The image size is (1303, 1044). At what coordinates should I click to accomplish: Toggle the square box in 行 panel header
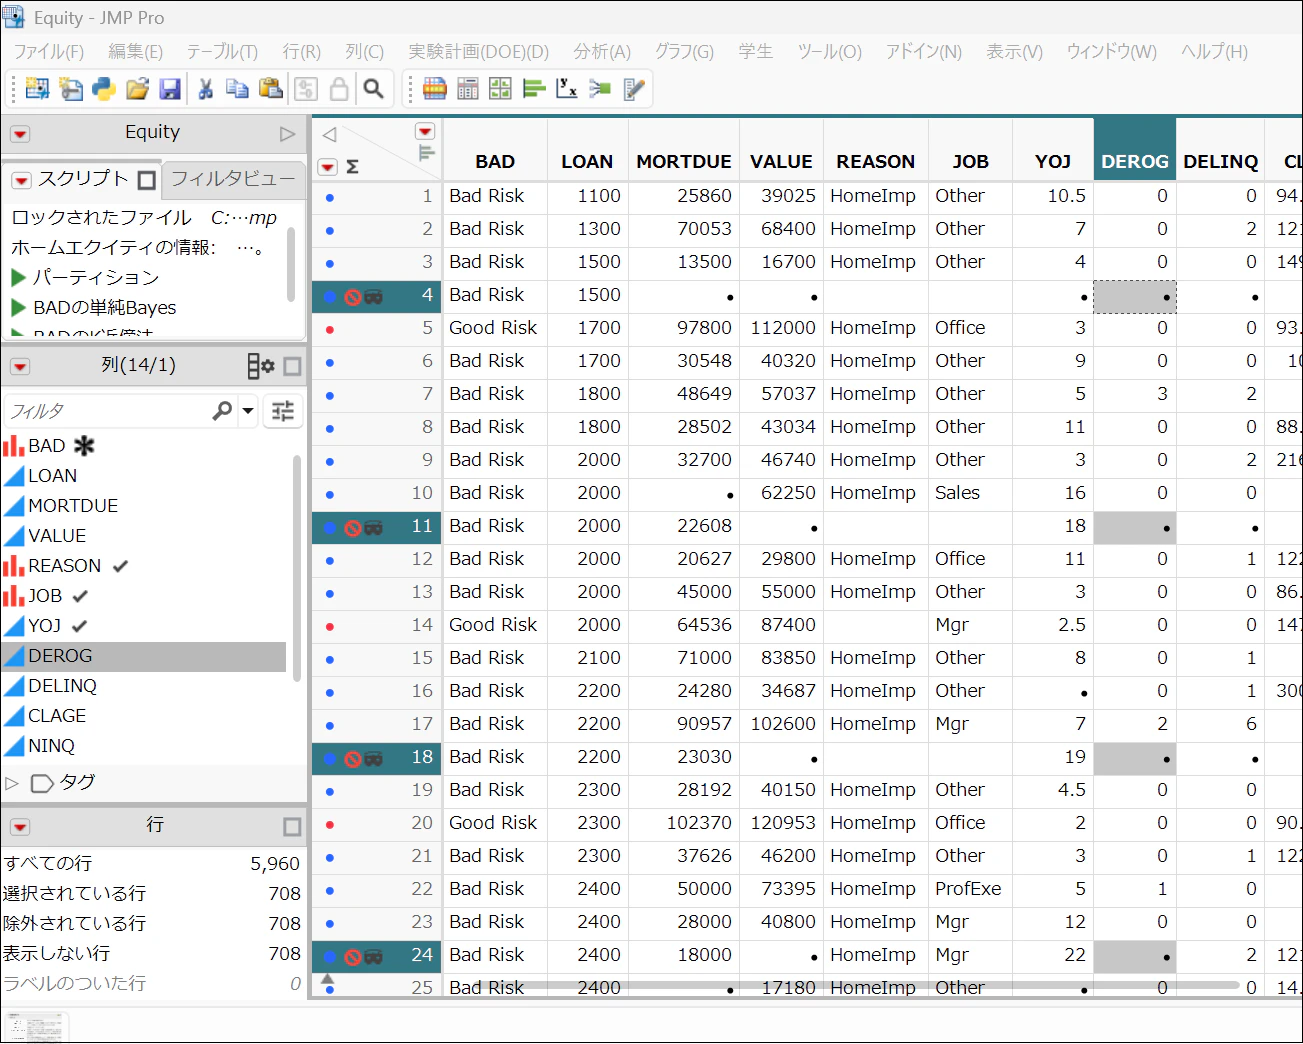pos(292,827)
